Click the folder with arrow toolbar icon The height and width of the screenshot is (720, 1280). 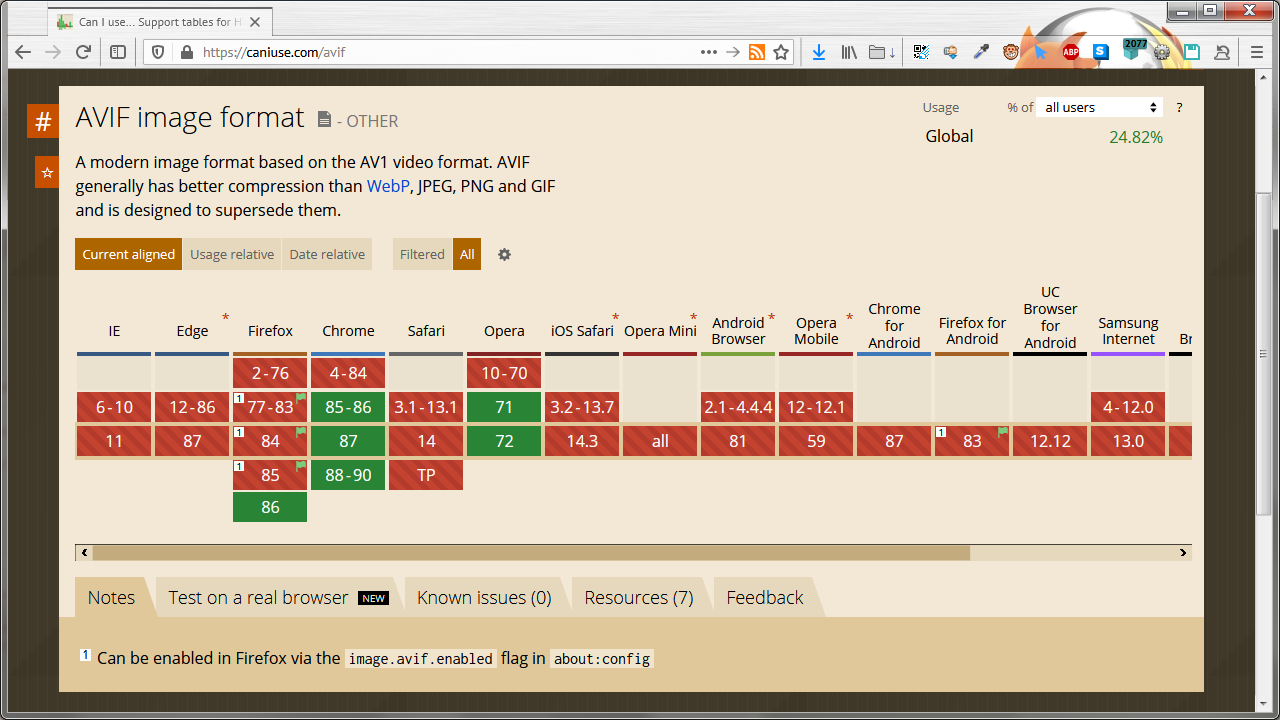(x=882, y=52)
